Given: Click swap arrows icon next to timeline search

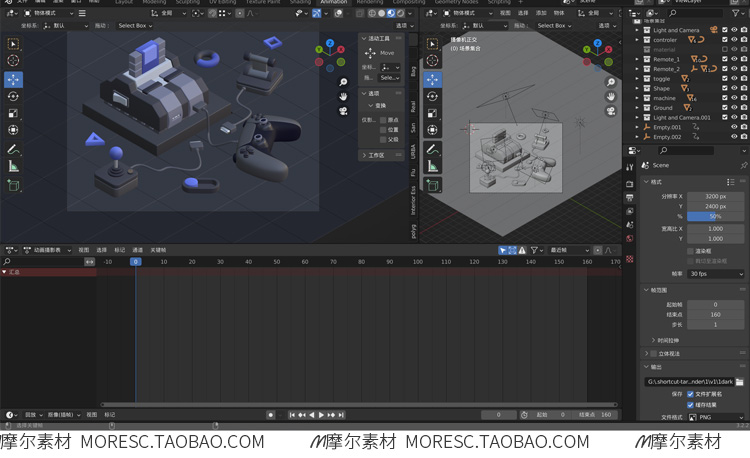Looking at the screenshot, I should coord(89,262).
